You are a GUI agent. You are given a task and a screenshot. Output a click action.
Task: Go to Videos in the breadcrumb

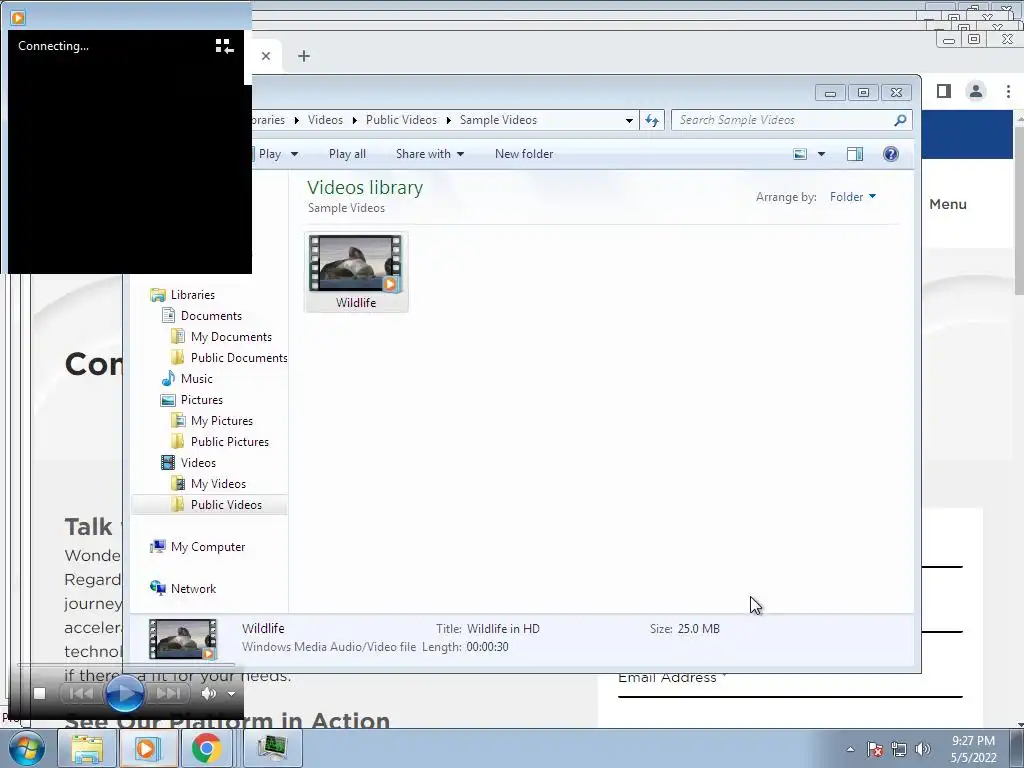point(325,120)
